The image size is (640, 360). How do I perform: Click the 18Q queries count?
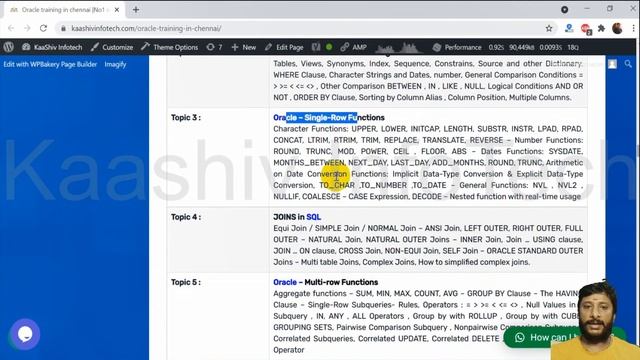573,47
